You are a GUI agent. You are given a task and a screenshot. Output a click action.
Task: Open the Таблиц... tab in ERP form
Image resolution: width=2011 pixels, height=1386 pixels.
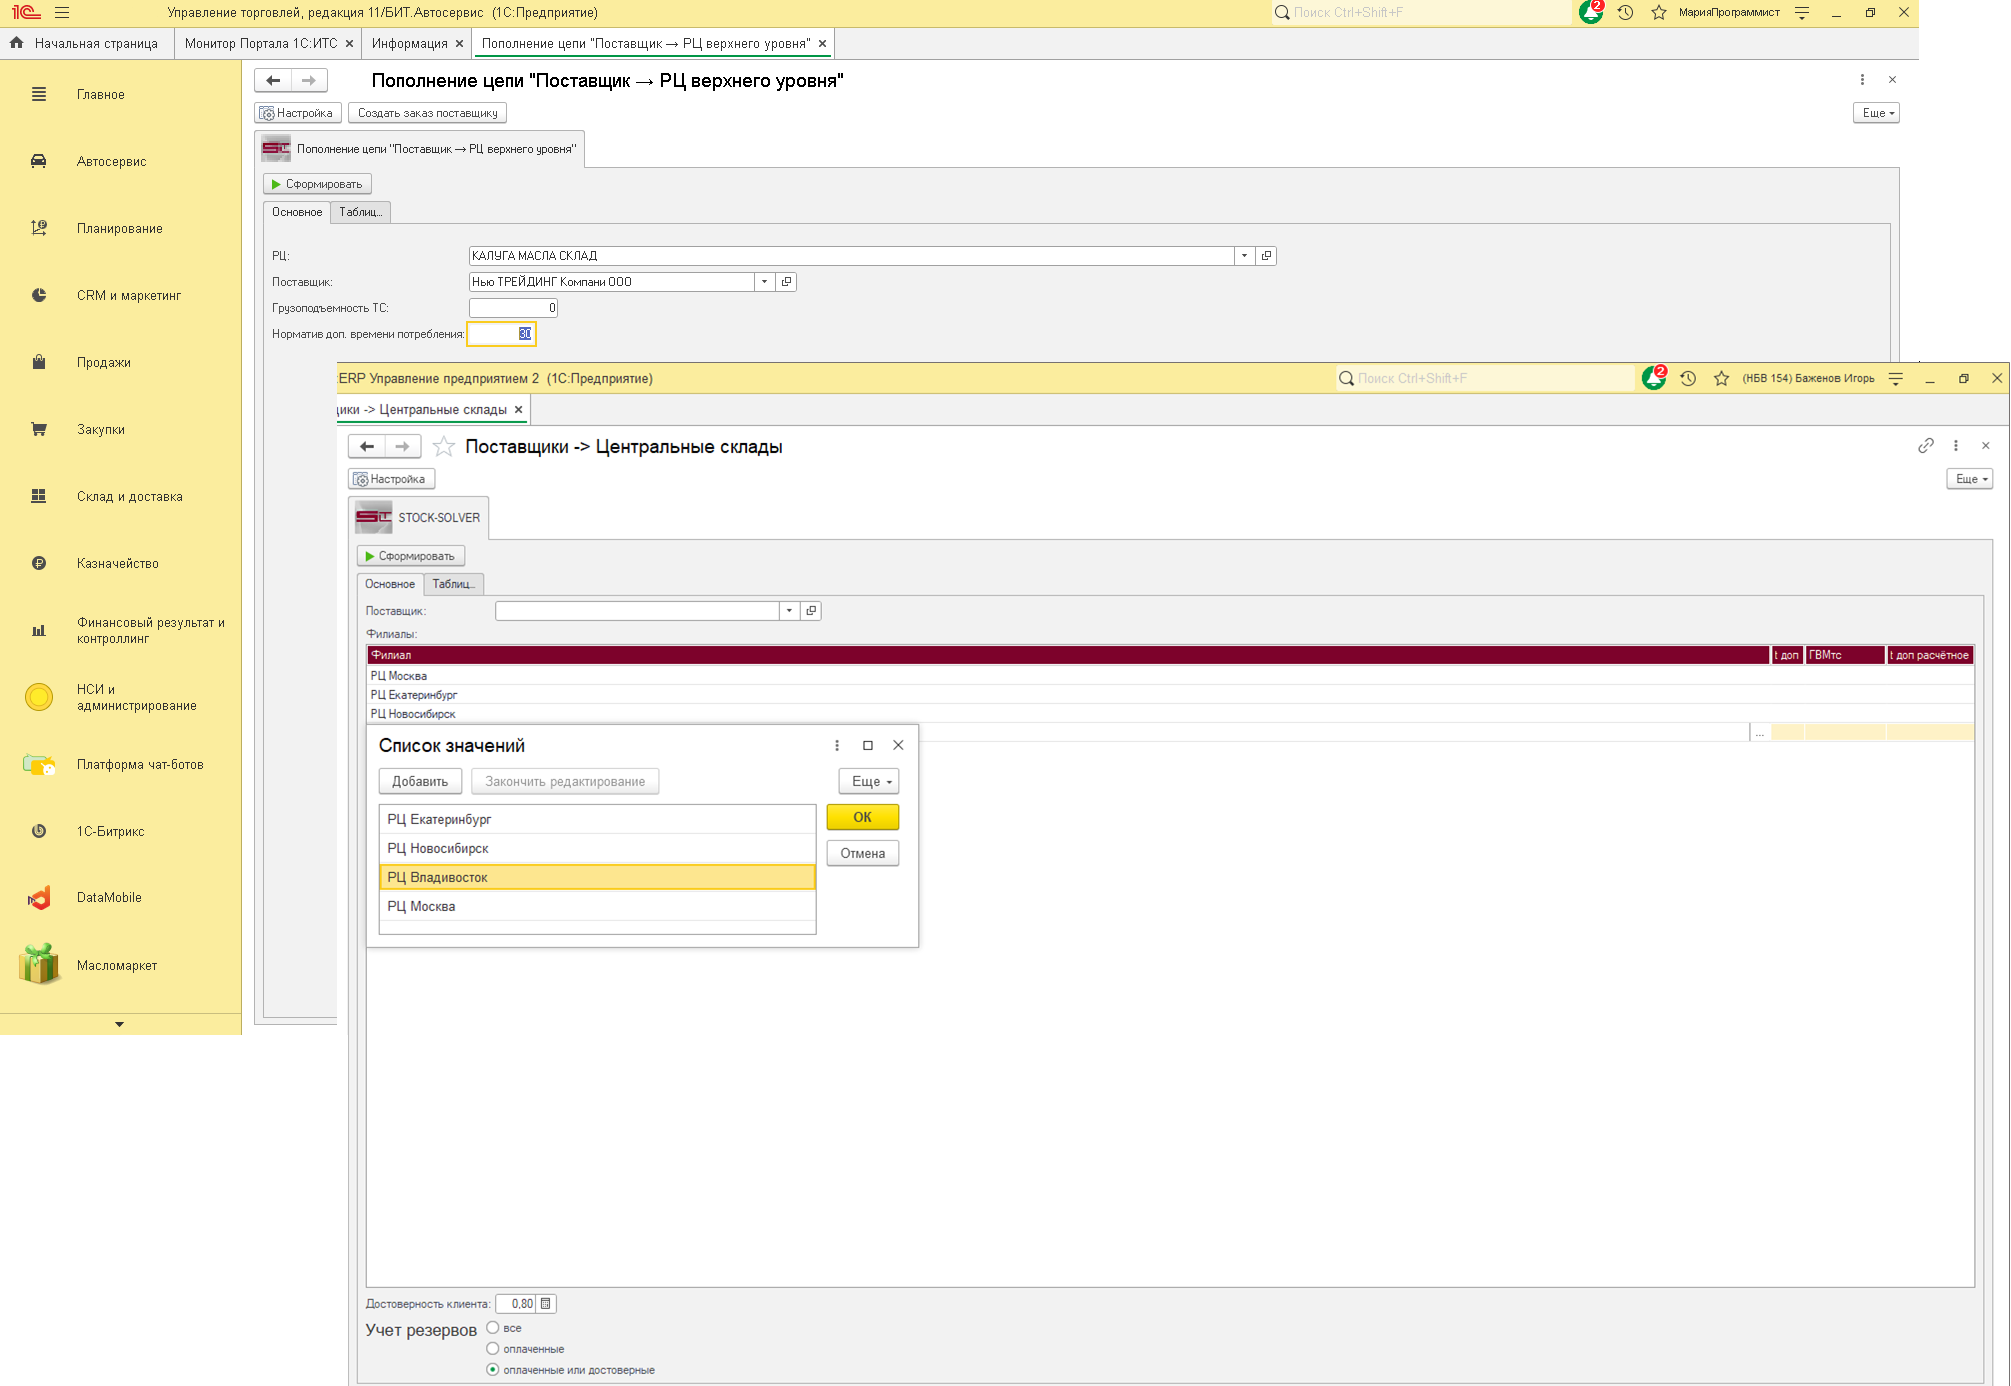(x=453, y=584)
